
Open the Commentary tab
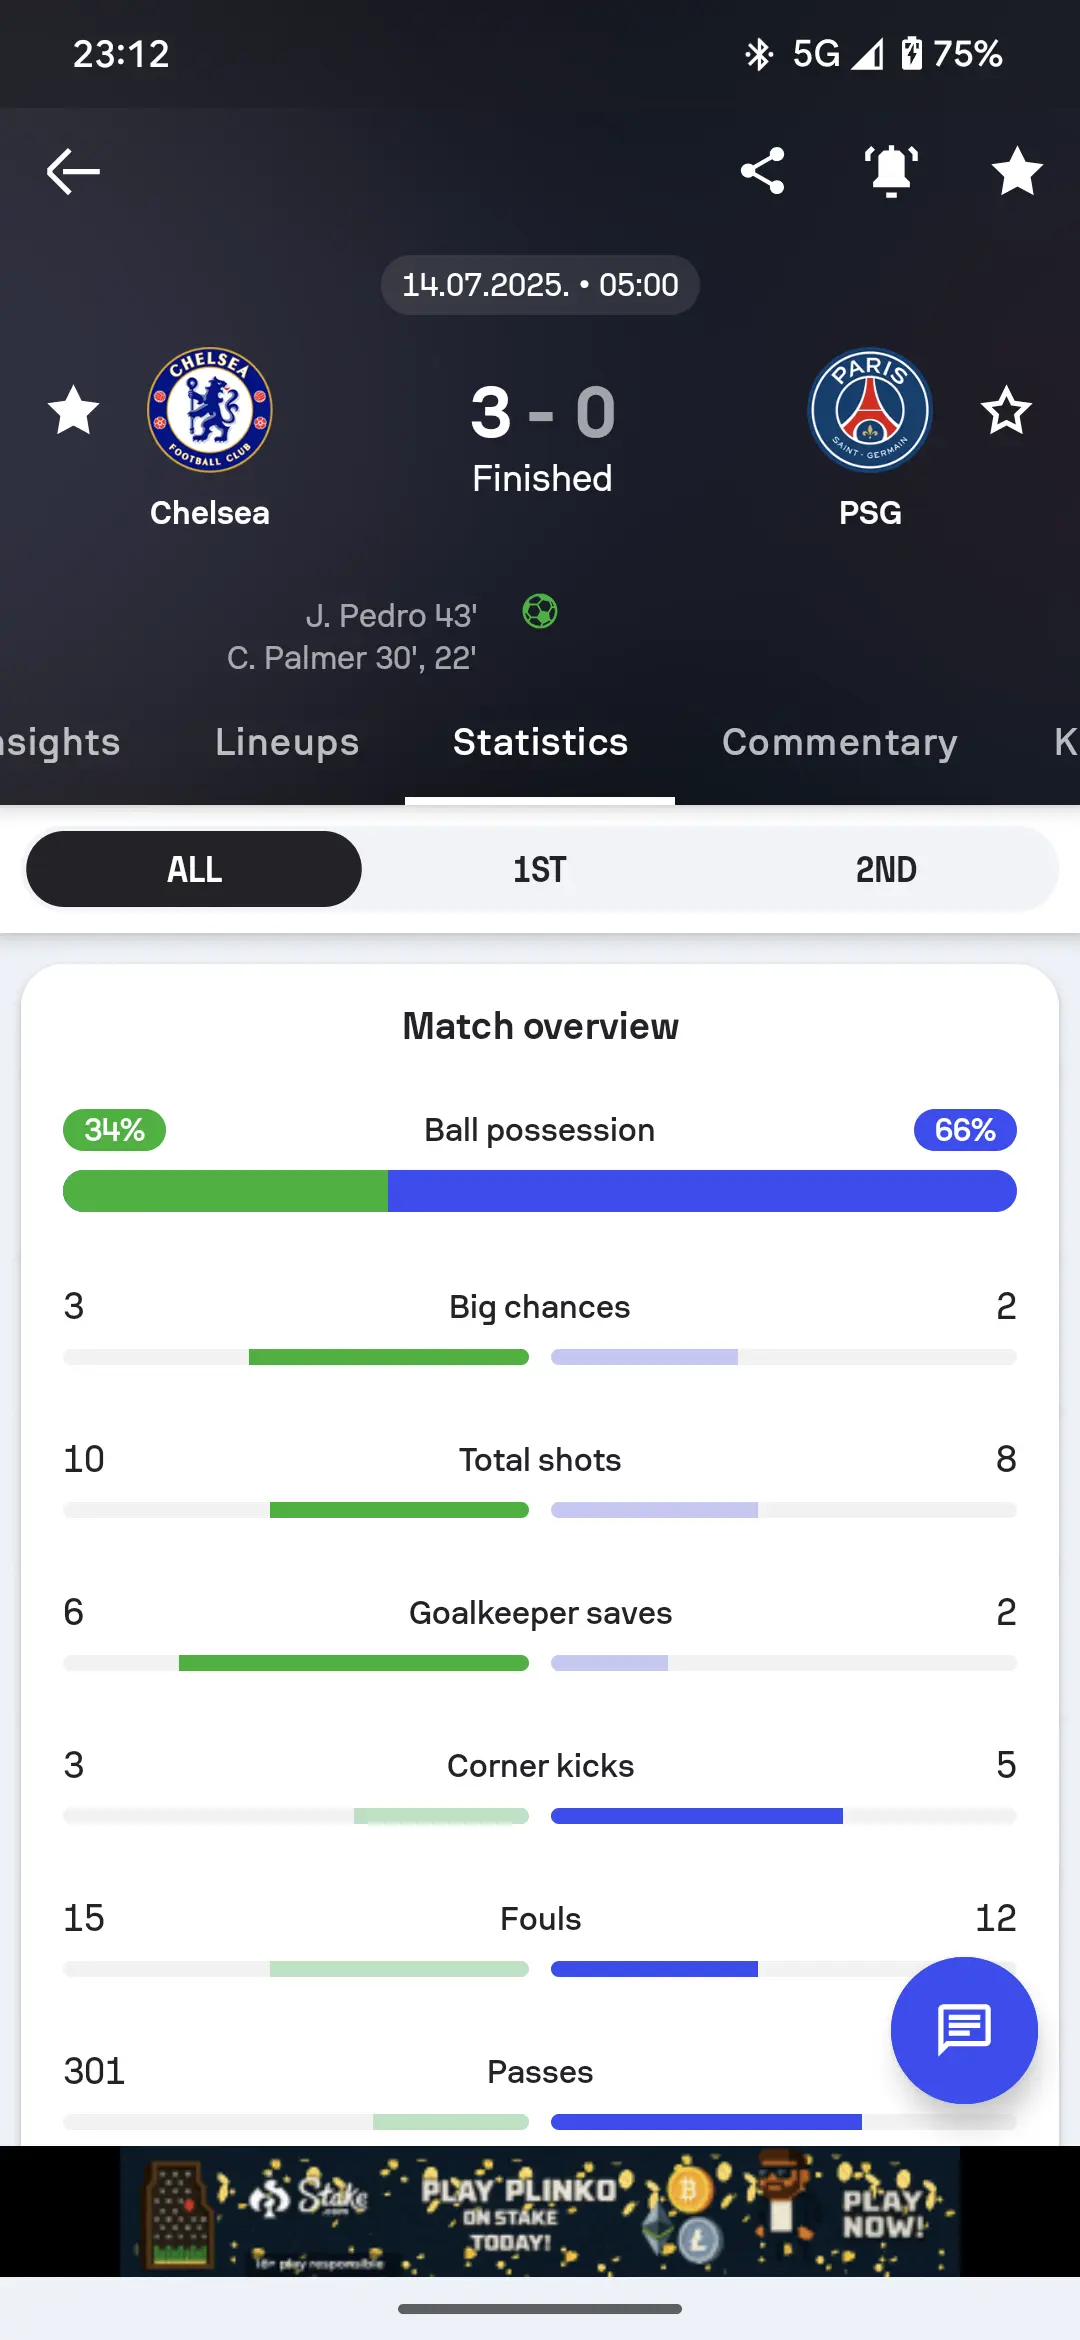pyautogui.click(x=840, y=742)
